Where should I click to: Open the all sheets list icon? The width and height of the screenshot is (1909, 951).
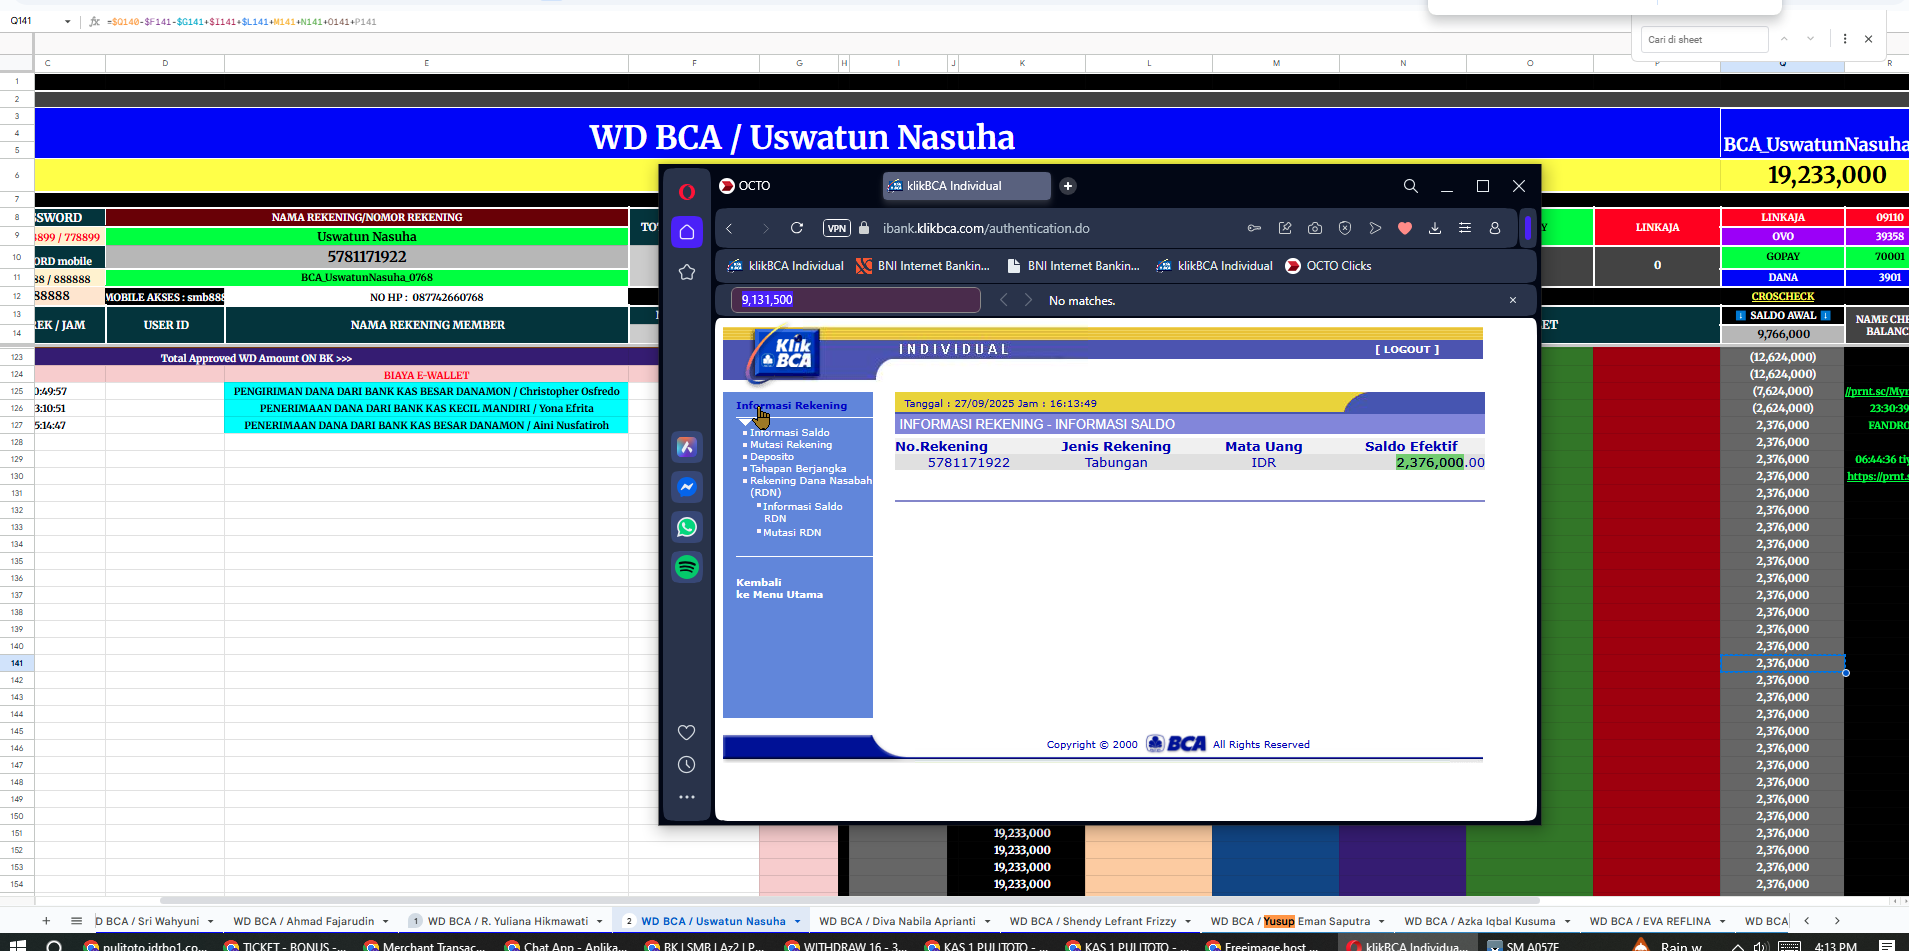(76, 921)
